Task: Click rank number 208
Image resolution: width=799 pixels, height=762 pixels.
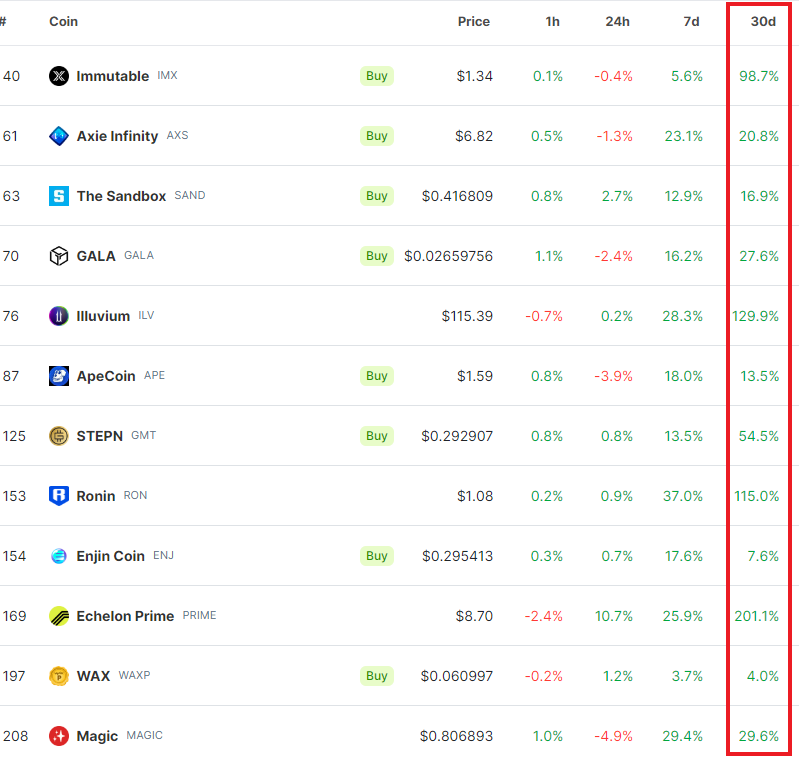Action: 15,736
